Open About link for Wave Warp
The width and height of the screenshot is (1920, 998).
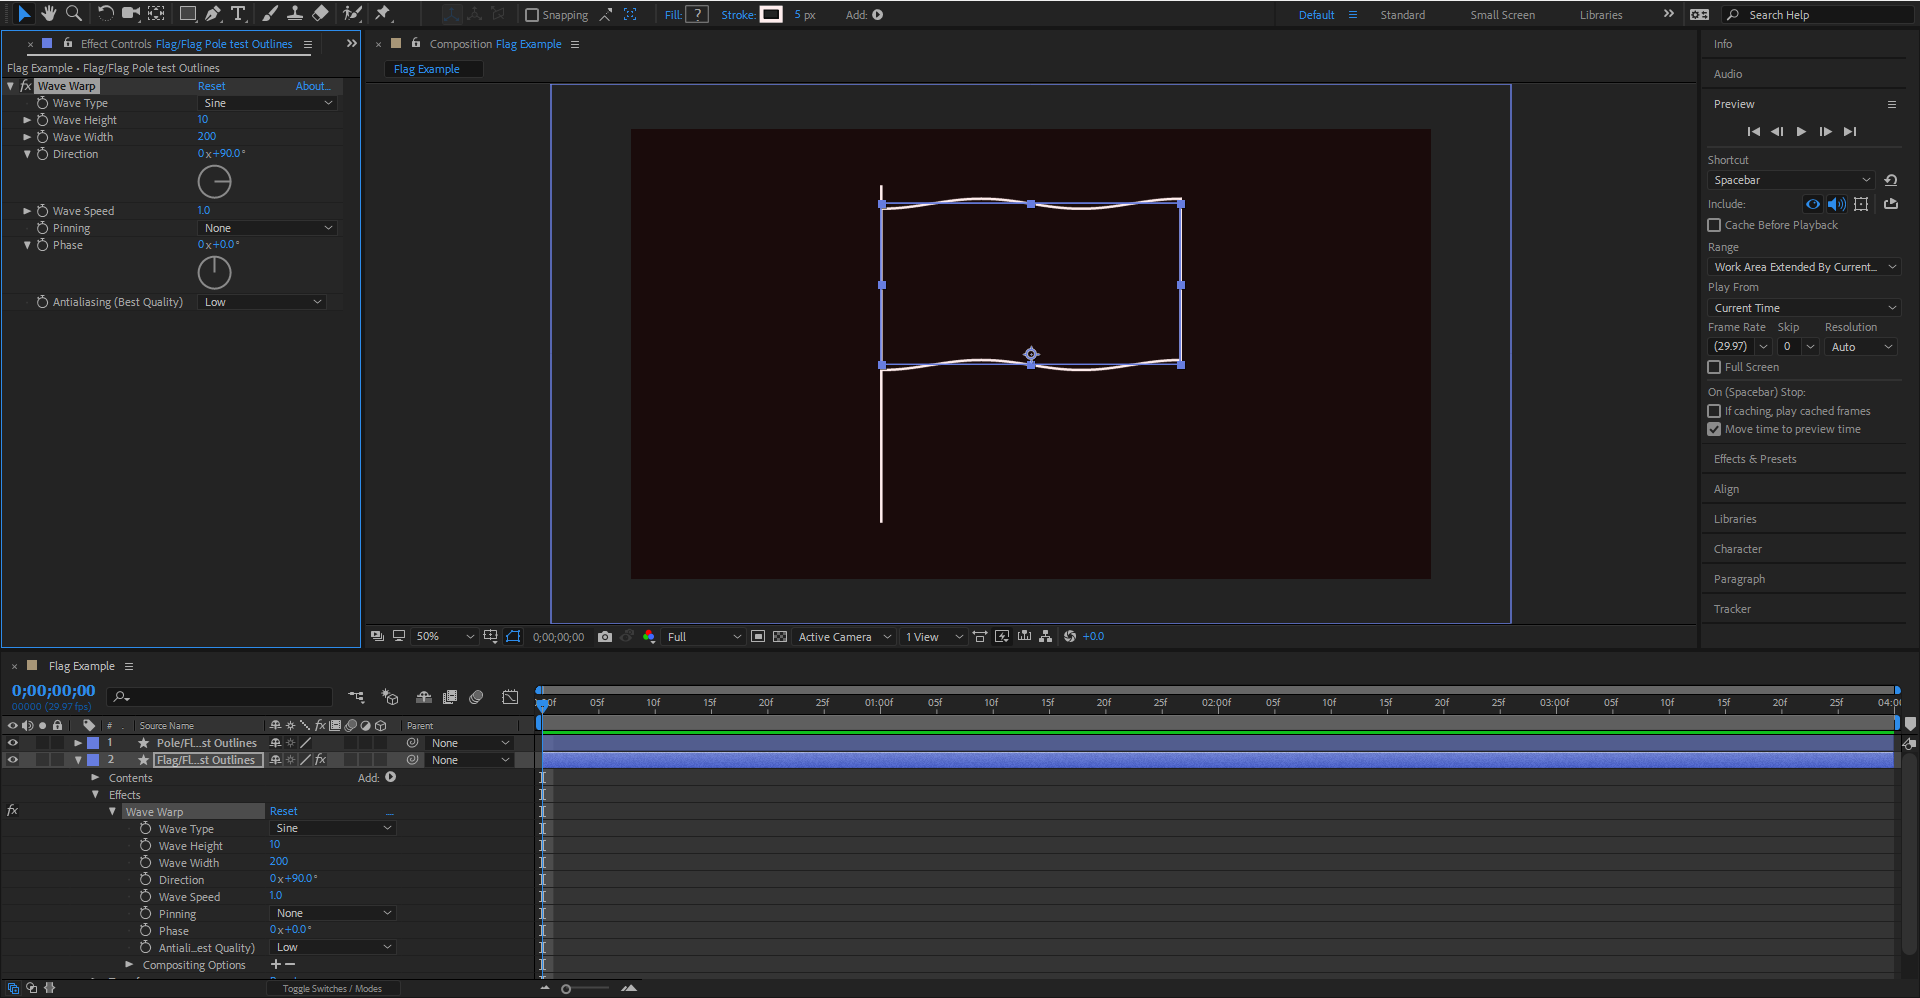tap(312, 86)
